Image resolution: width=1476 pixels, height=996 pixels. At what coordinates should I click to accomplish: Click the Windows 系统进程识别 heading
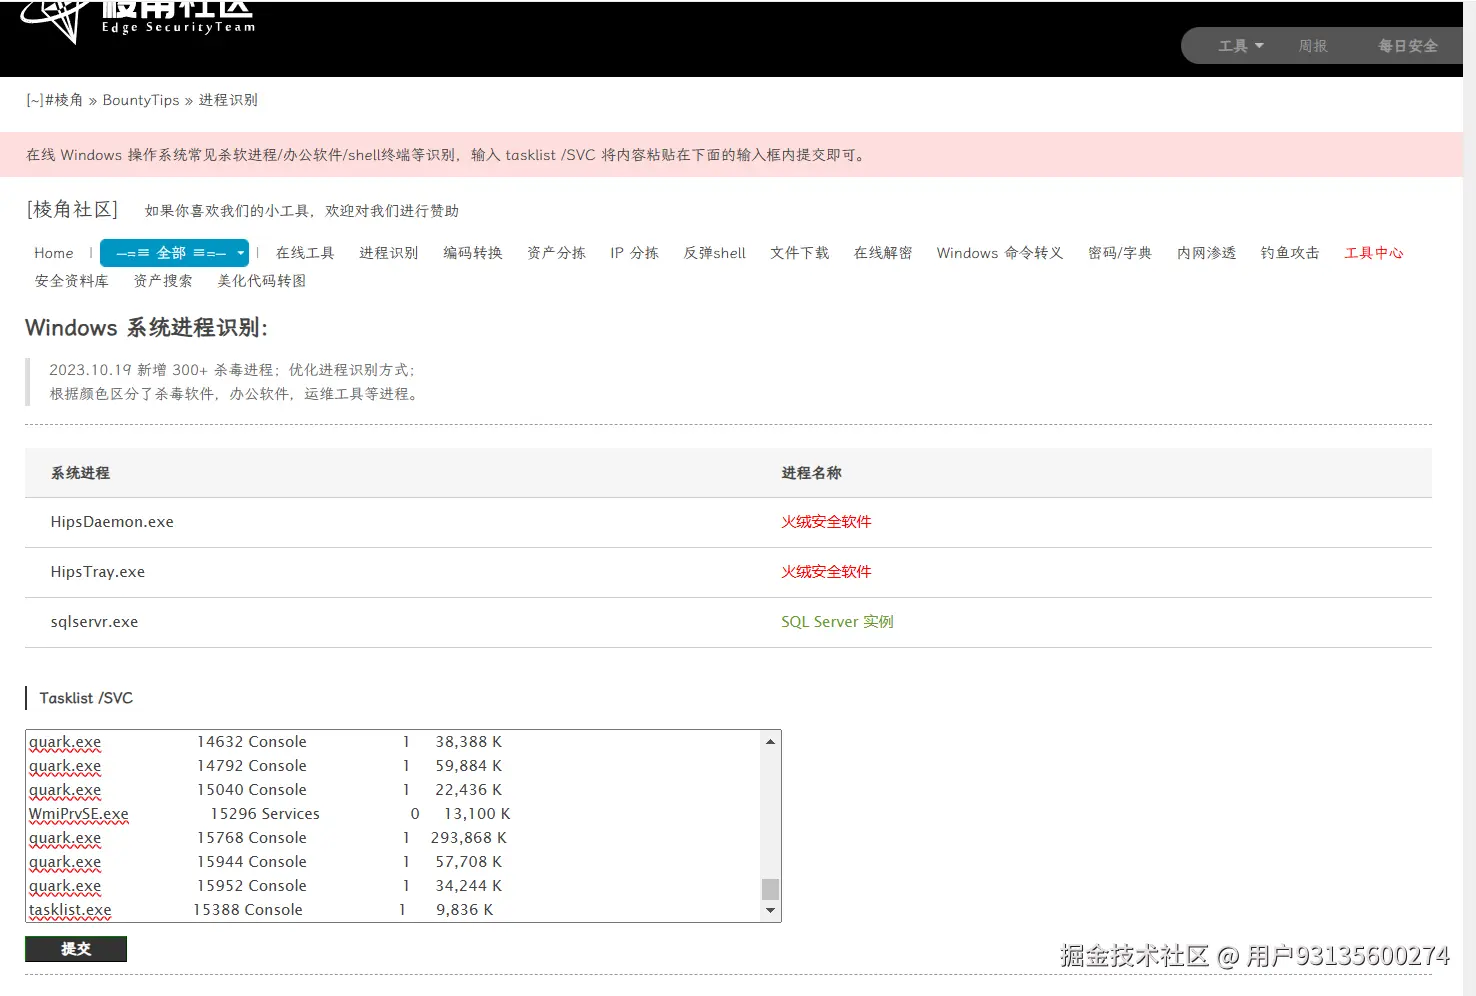click(146, 328)
